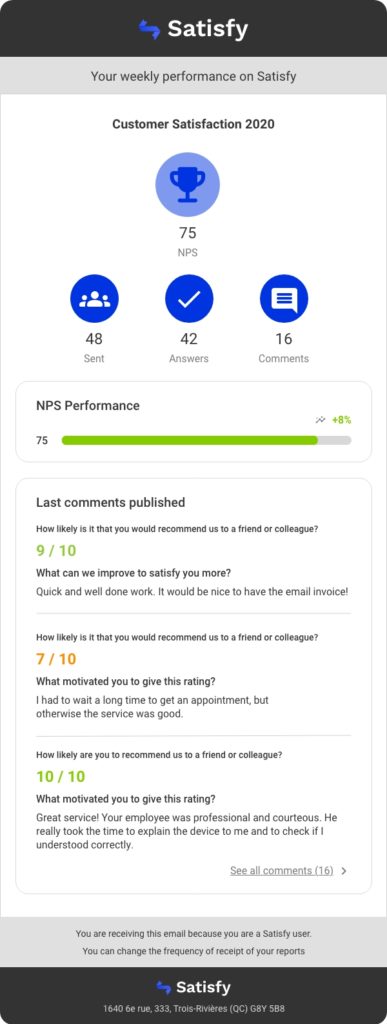Viewport: 387px width, 1024px height.
Task: Click the trophy NPS icon
Action: (x=187, y=185)
